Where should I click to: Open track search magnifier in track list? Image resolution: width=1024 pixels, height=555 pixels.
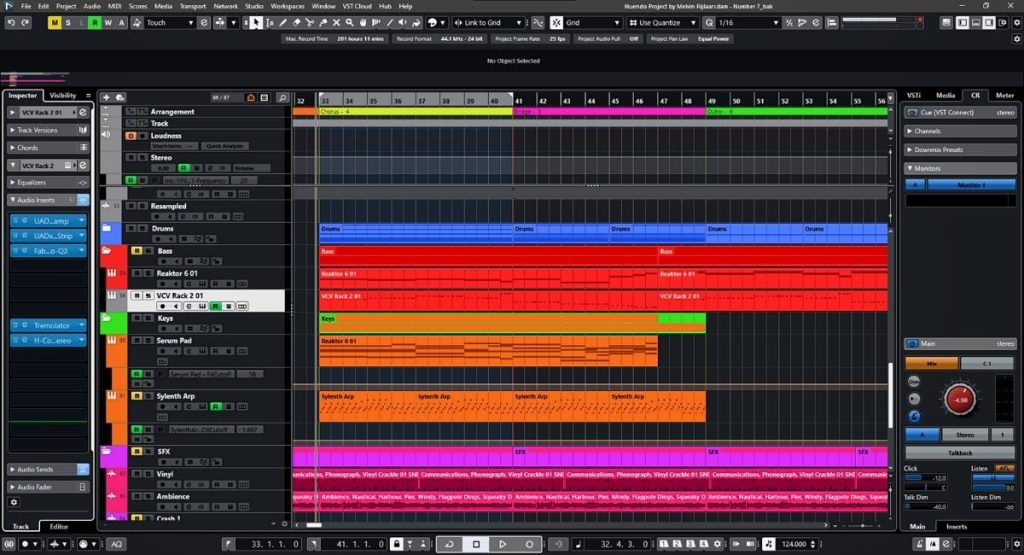(282, 97)
